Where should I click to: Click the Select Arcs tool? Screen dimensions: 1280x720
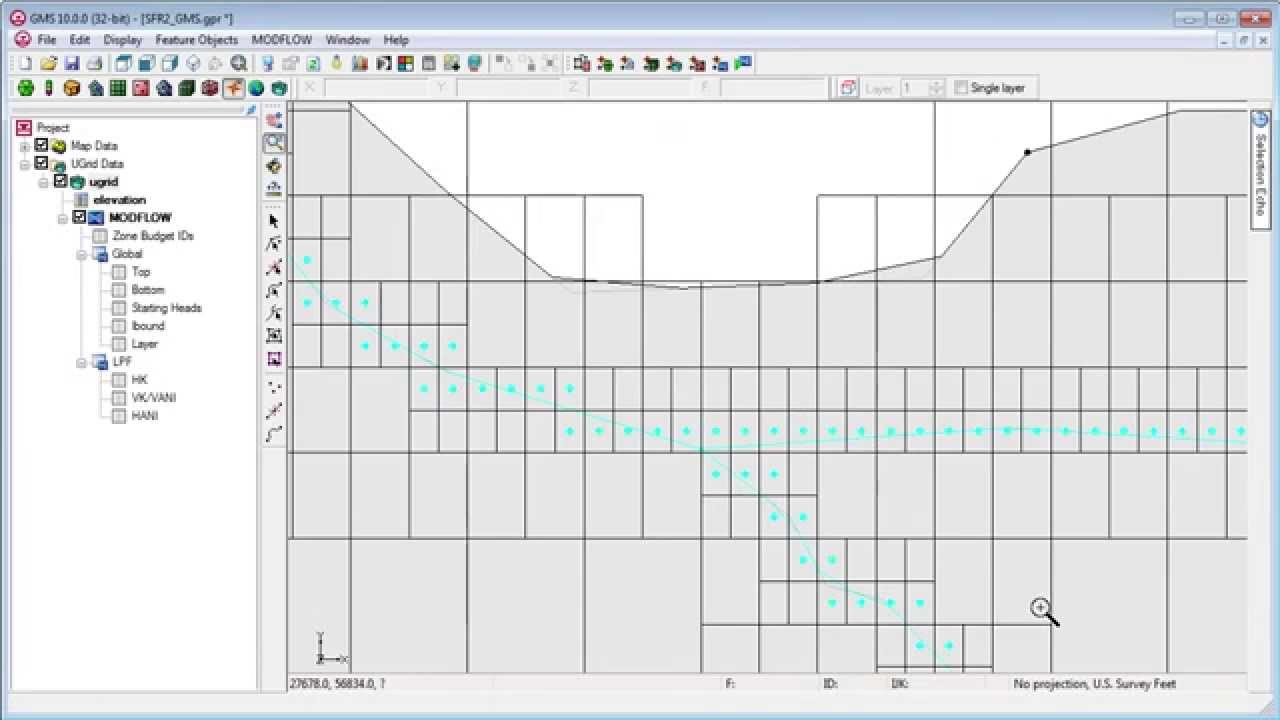click(274, 290)
